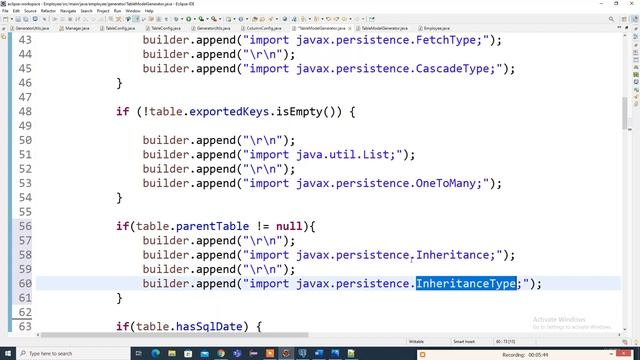
Task: Open the Refactor menu
Action: [48, 11]
